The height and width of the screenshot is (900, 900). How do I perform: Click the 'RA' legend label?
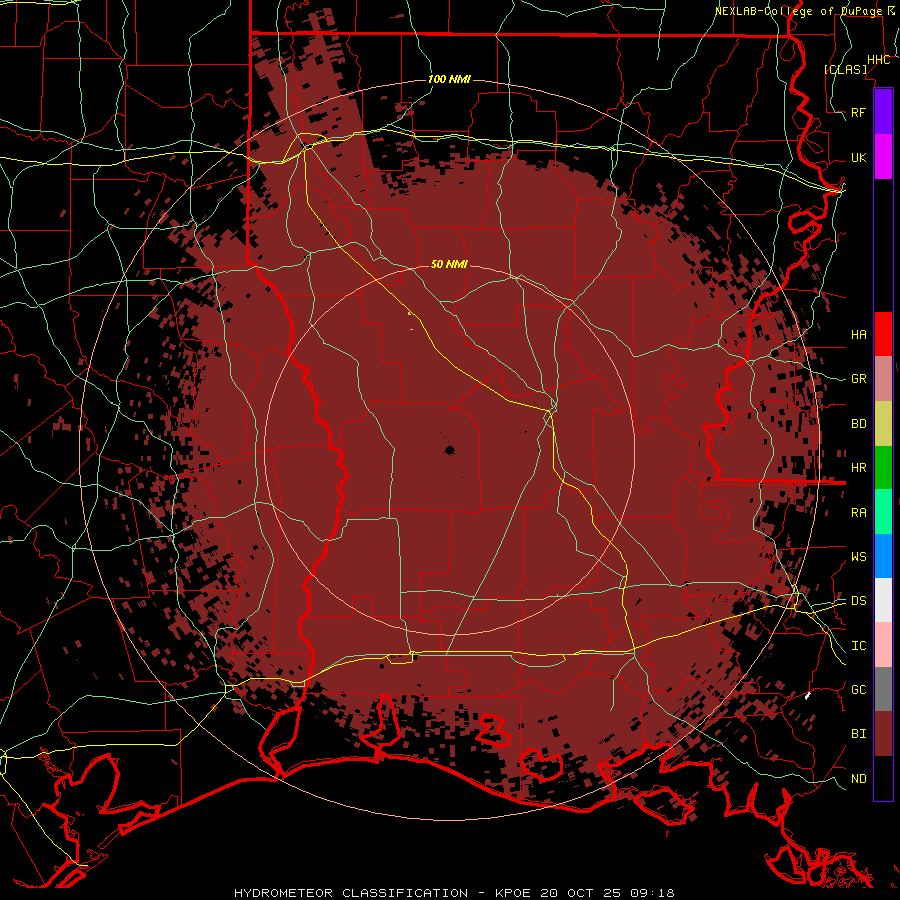[x=858, y=512]
